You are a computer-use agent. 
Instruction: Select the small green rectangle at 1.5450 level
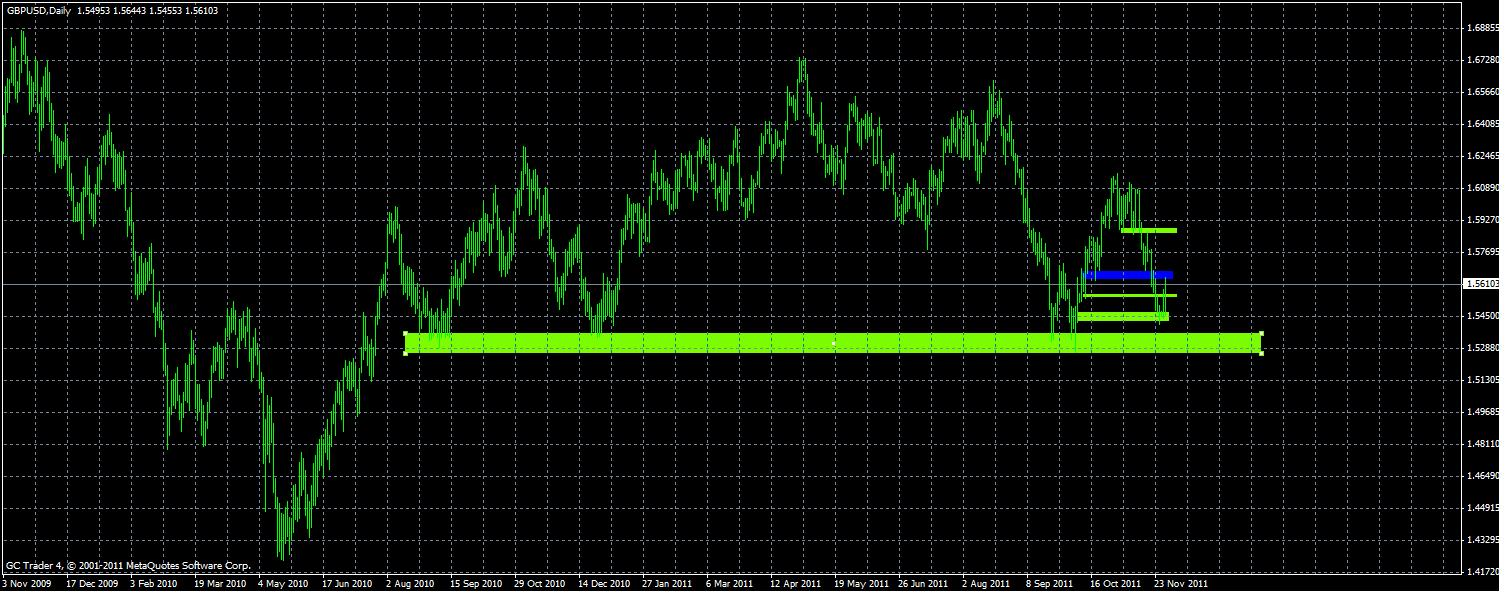click(1123, 317)
